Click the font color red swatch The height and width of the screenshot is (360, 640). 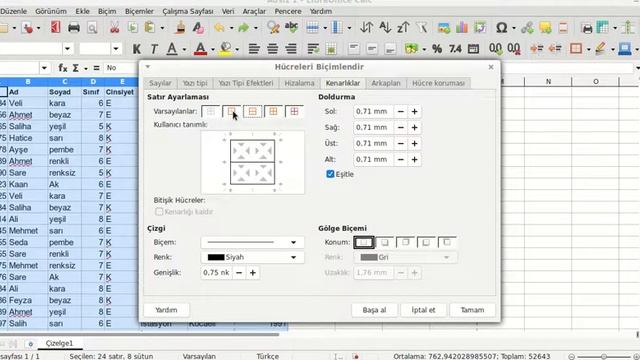point(200,49)
